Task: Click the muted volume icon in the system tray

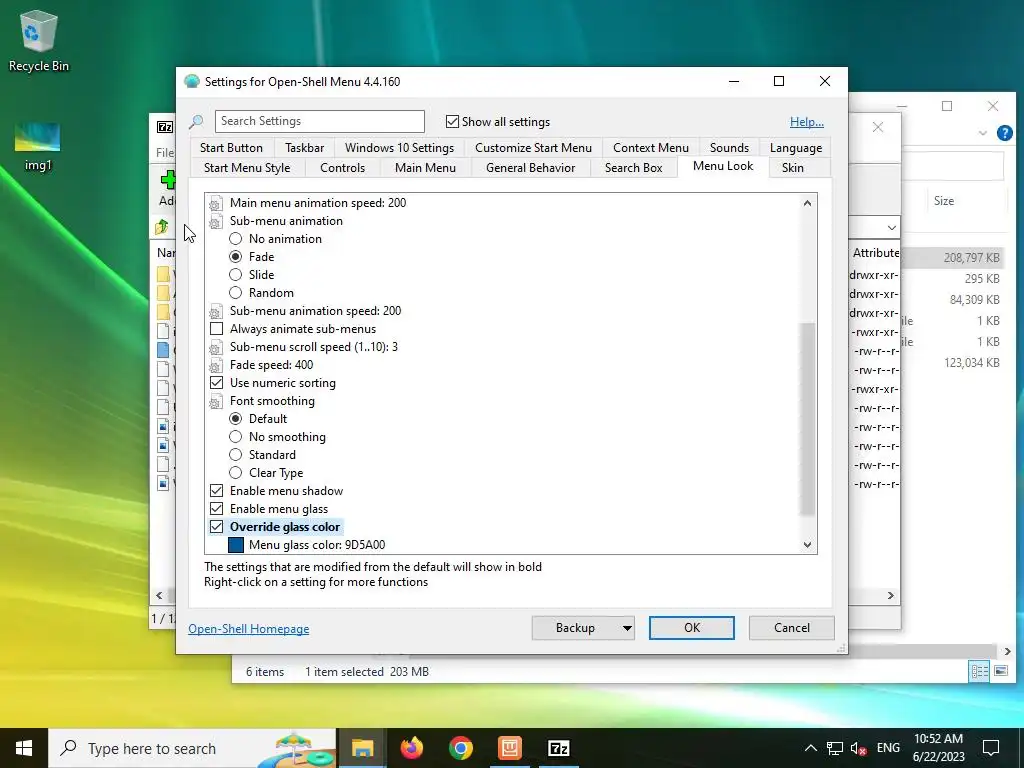Action: click(859, 748)
